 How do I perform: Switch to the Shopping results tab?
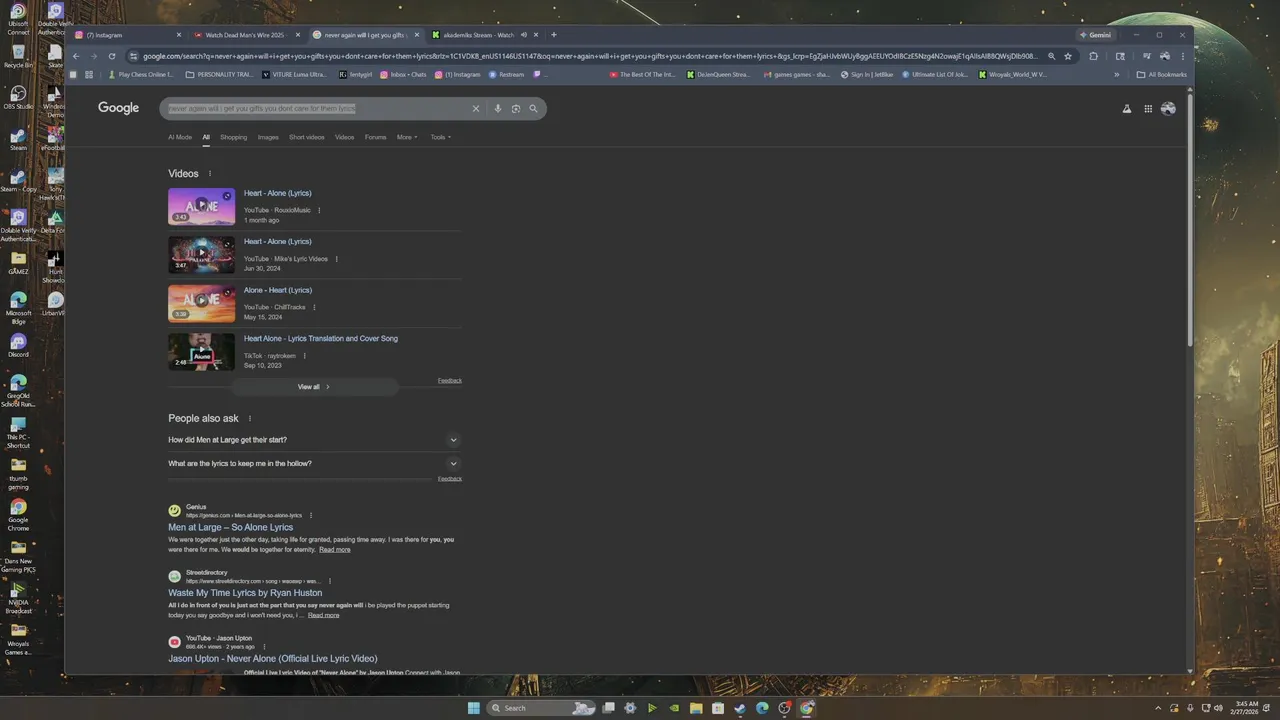[233, 137]
